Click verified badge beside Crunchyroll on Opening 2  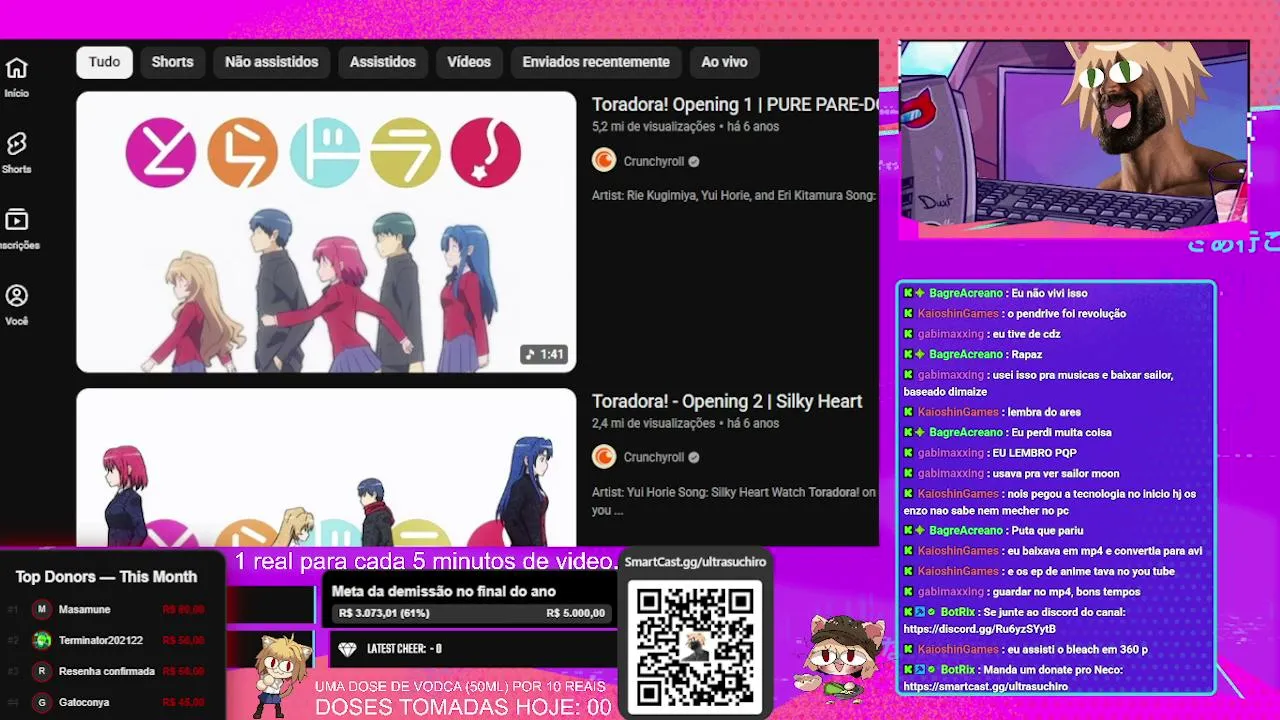click(x=694, y=458)
